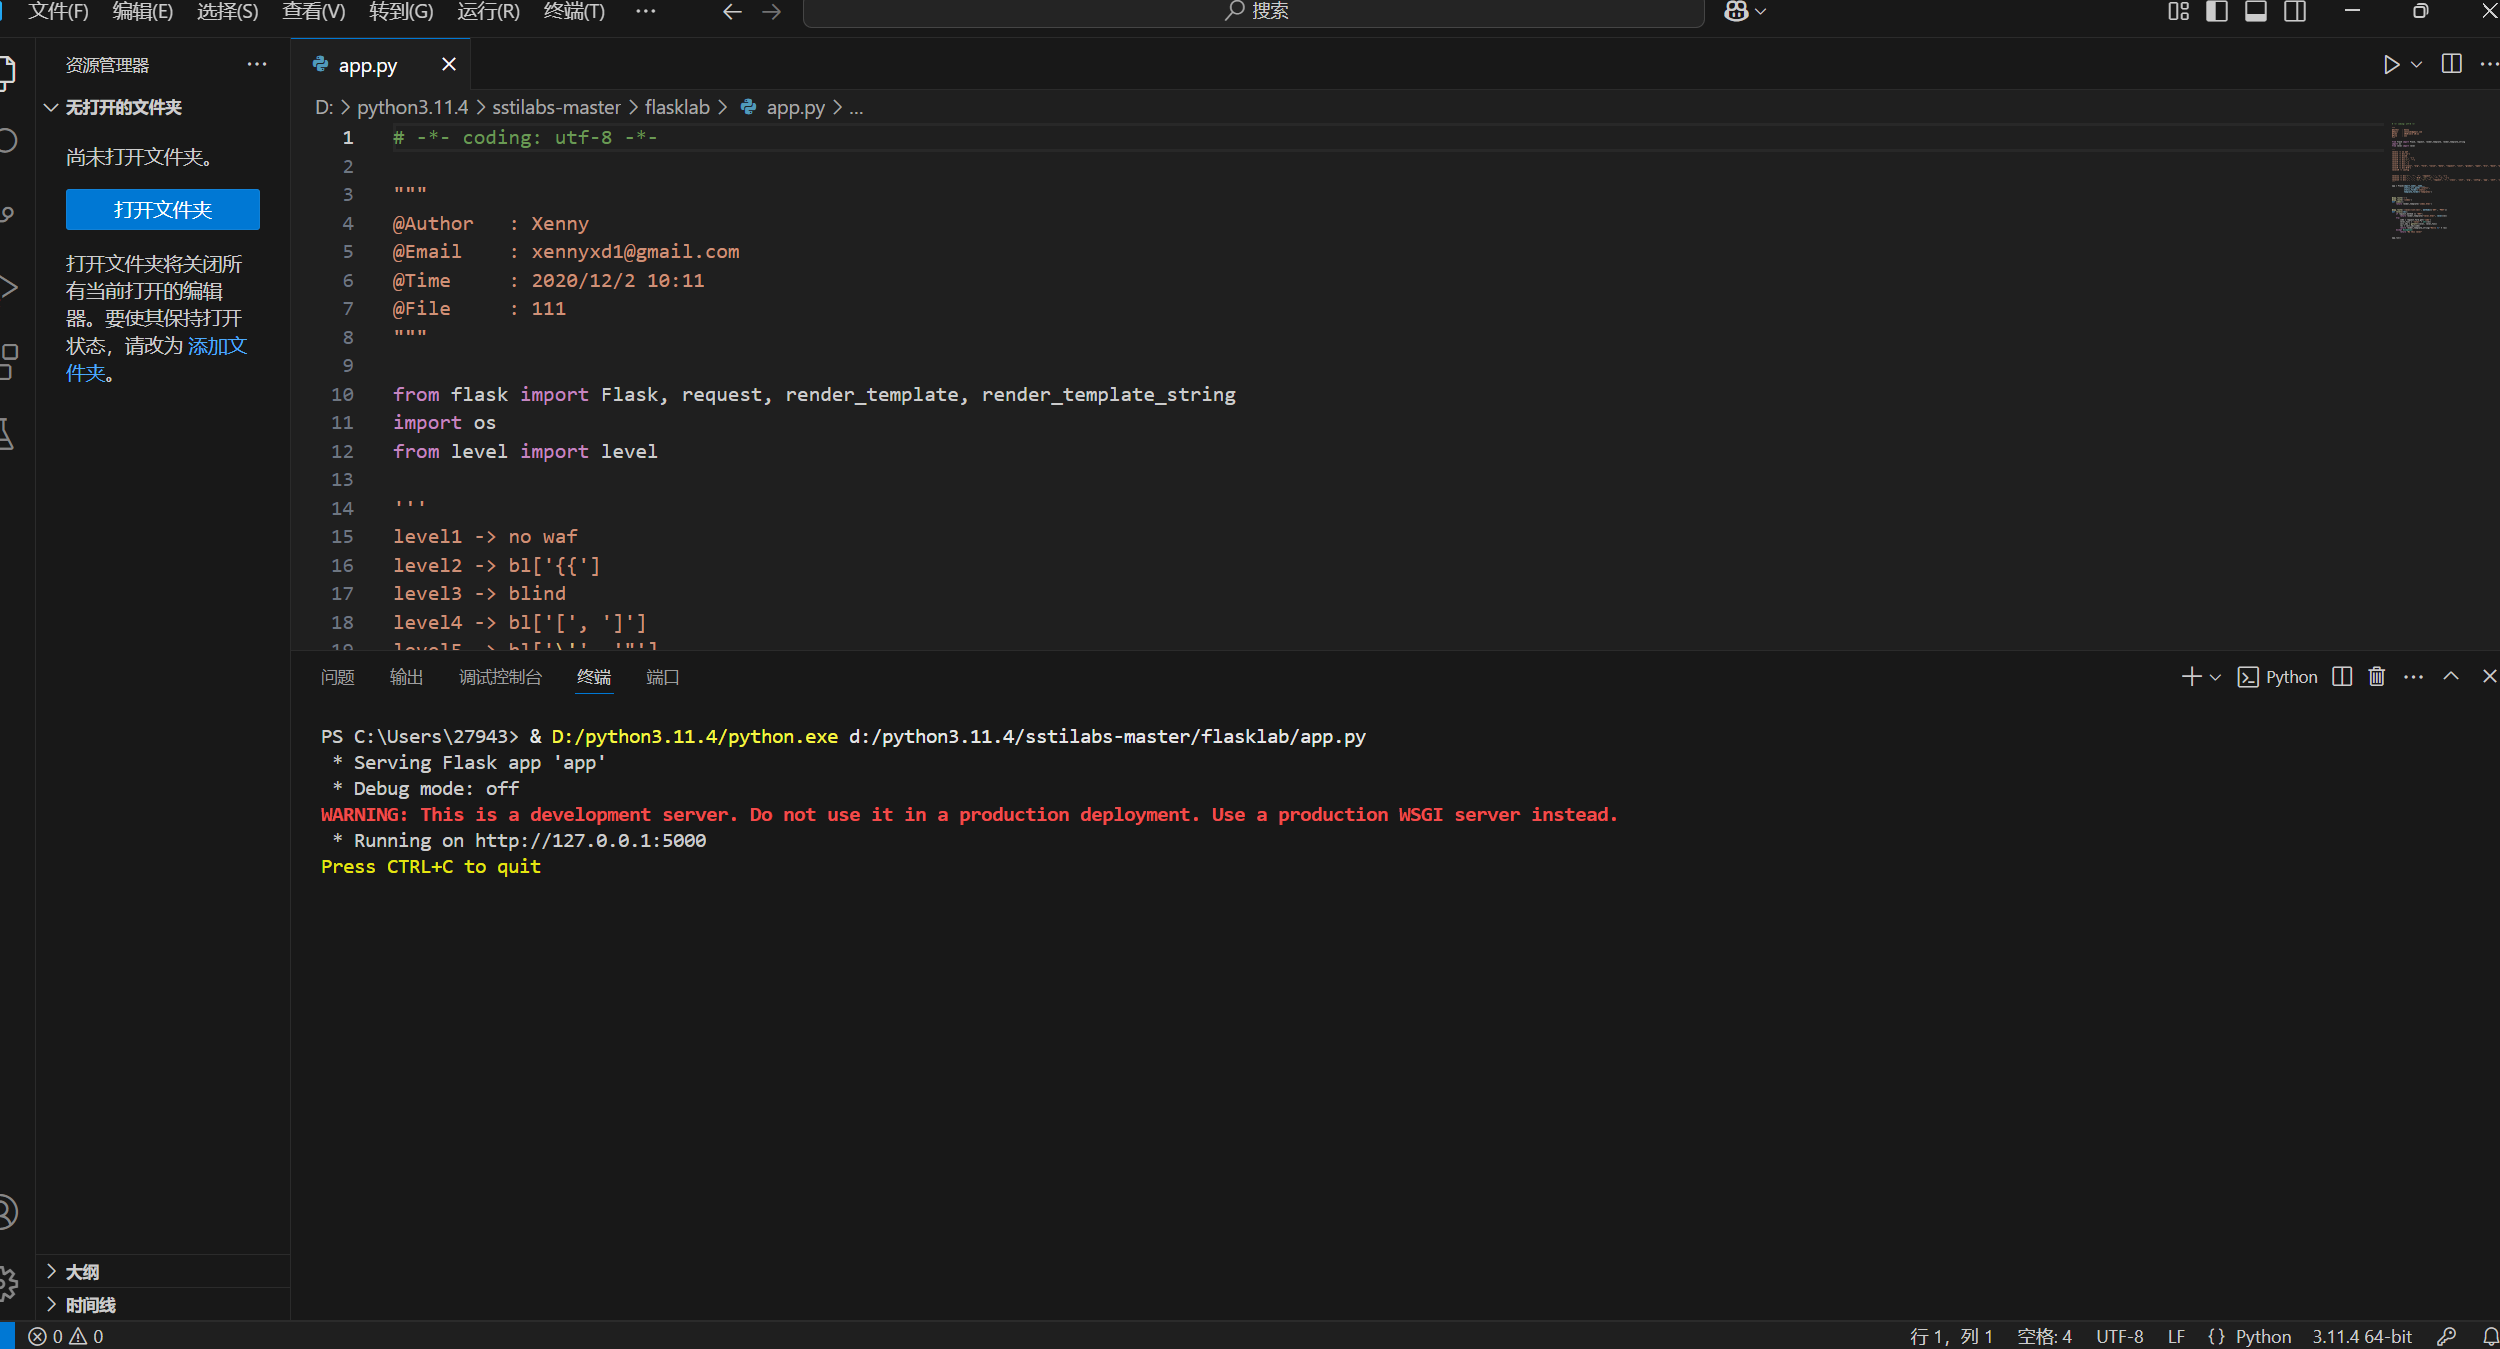2500x1349 pixels.
Task: Open the 运行(R) menu
Action: pos(488,11)
